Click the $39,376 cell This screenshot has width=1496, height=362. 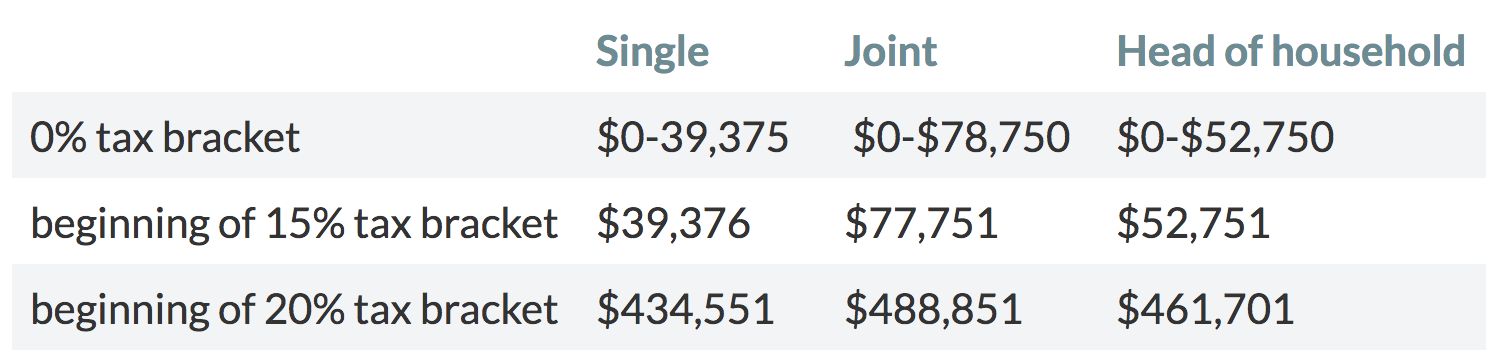(x=673, y=223)
